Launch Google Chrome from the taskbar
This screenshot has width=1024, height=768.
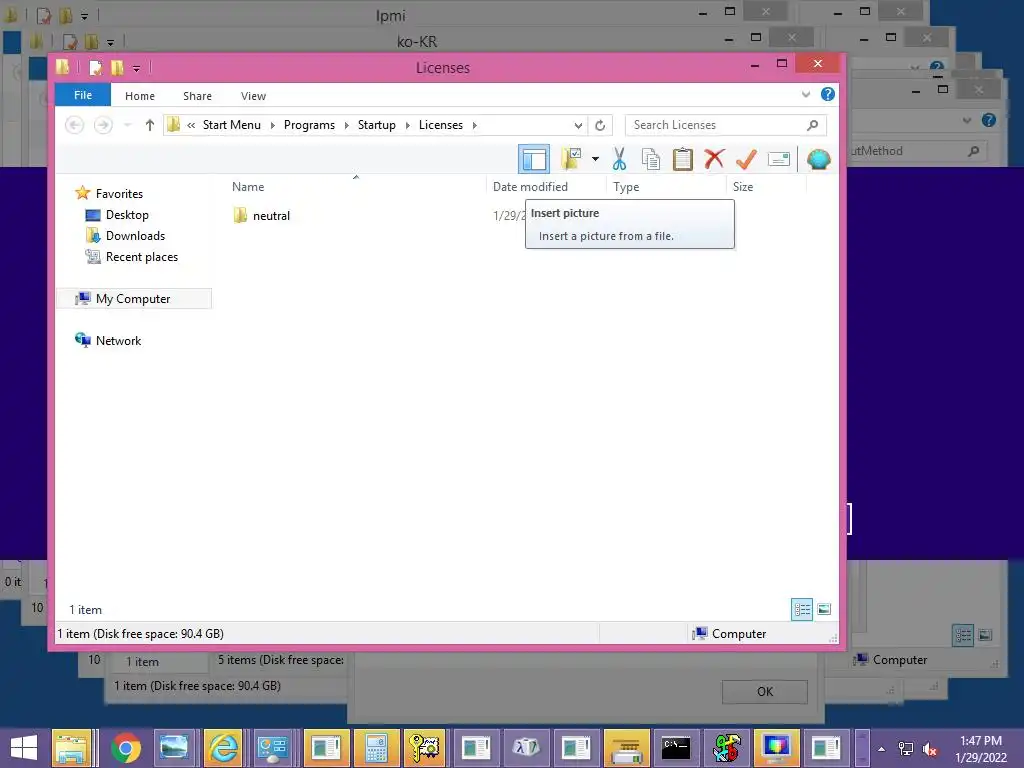pos(125,748)
